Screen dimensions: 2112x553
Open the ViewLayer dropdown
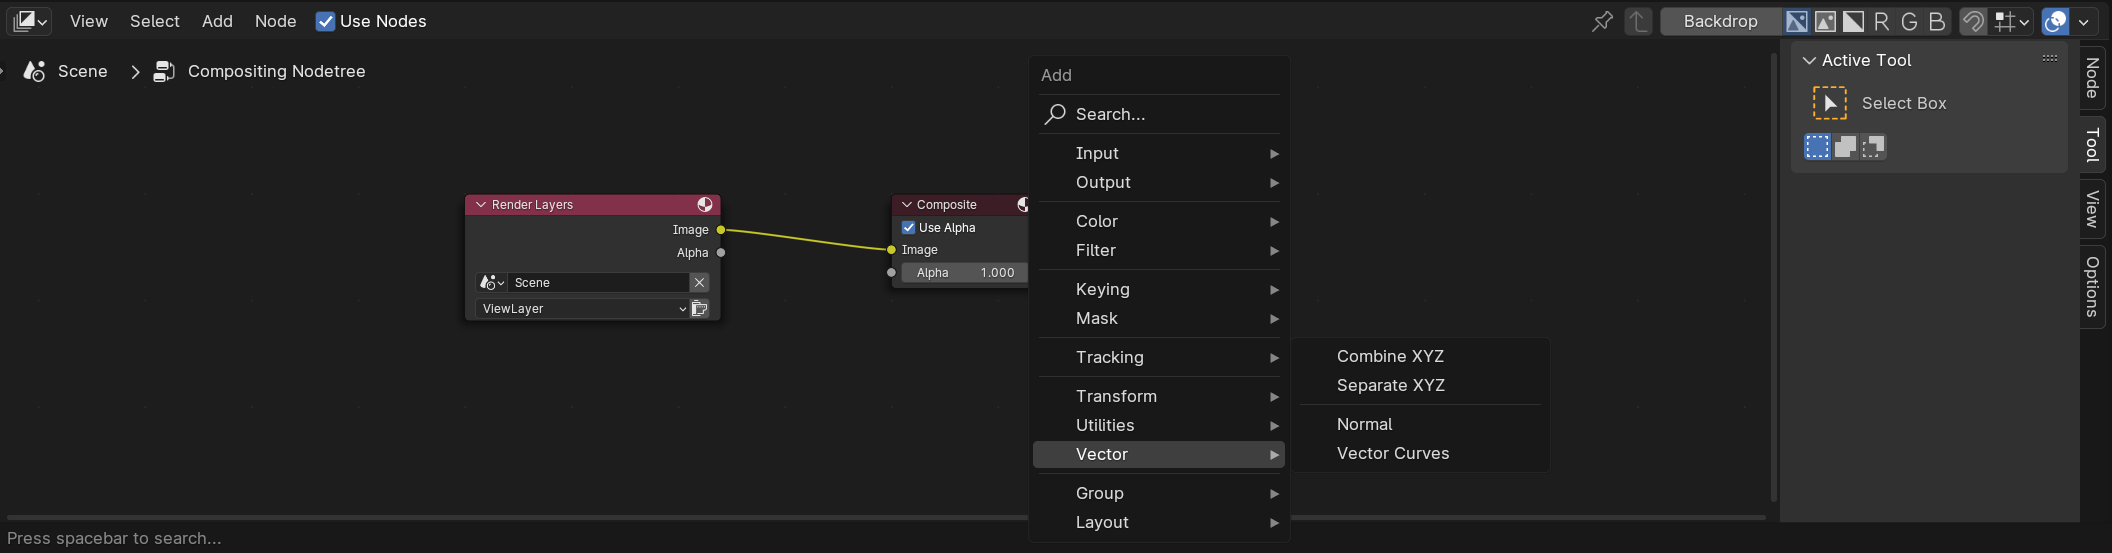point(583,309)
